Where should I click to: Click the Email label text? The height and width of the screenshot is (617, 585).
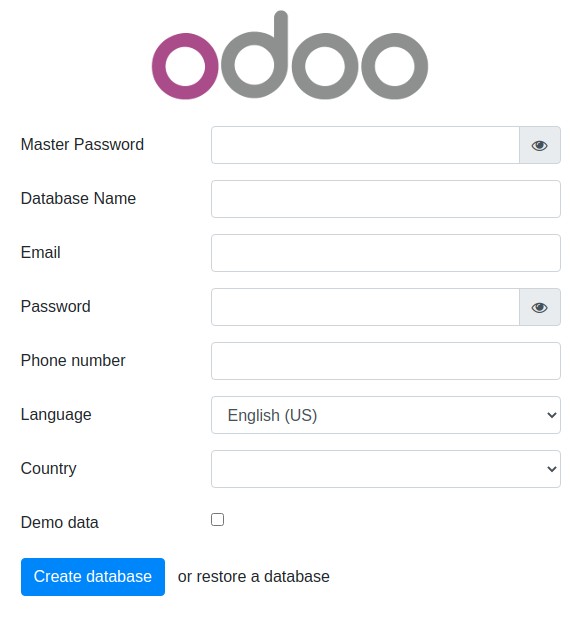pyautogui.click(x=41, y=252)
